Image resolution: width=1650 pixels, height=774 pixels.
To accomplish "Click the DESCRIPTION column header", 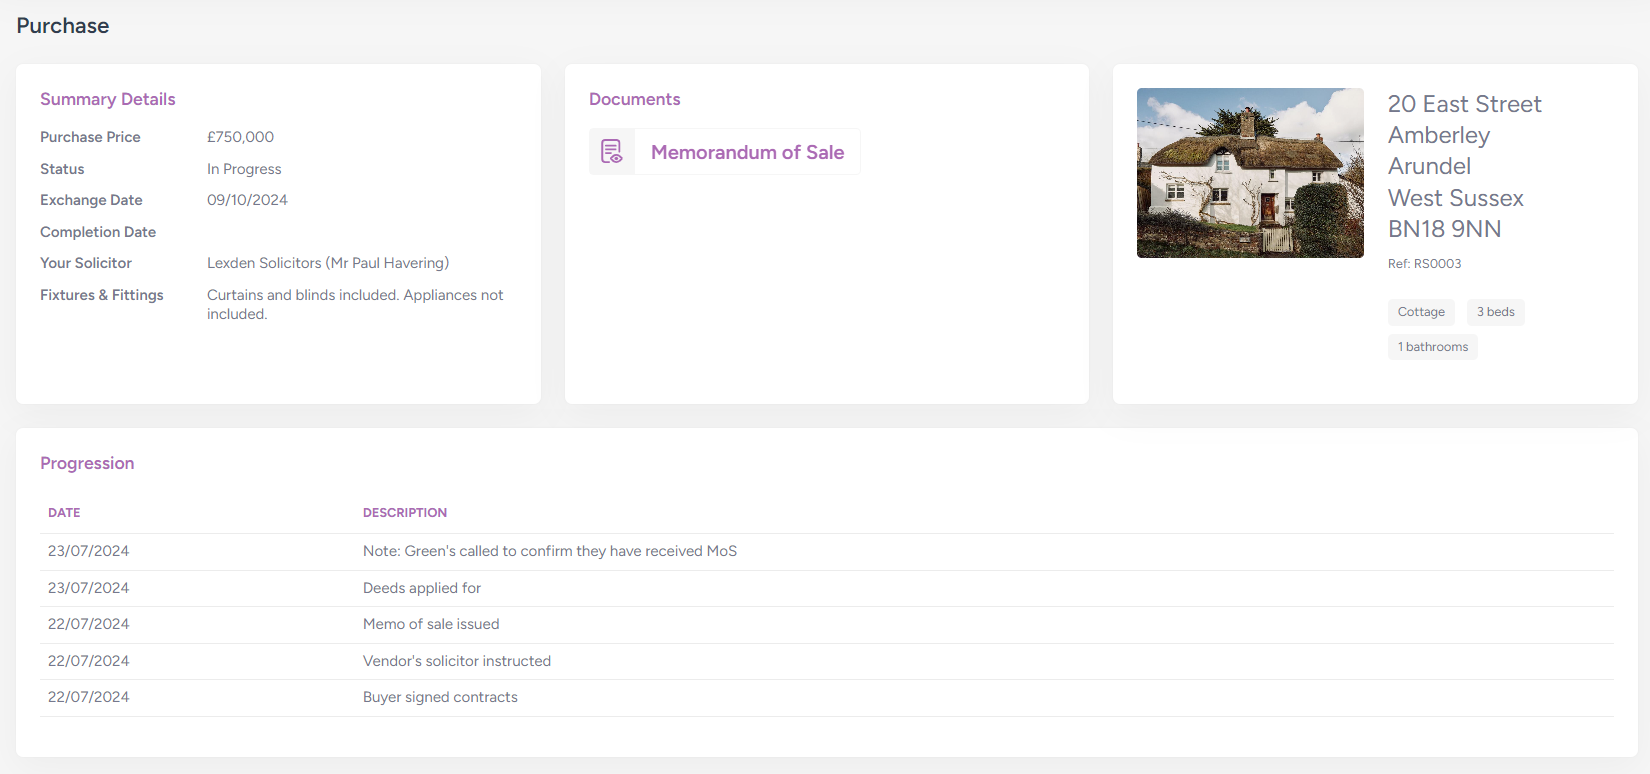I will [x=405, y=513].
